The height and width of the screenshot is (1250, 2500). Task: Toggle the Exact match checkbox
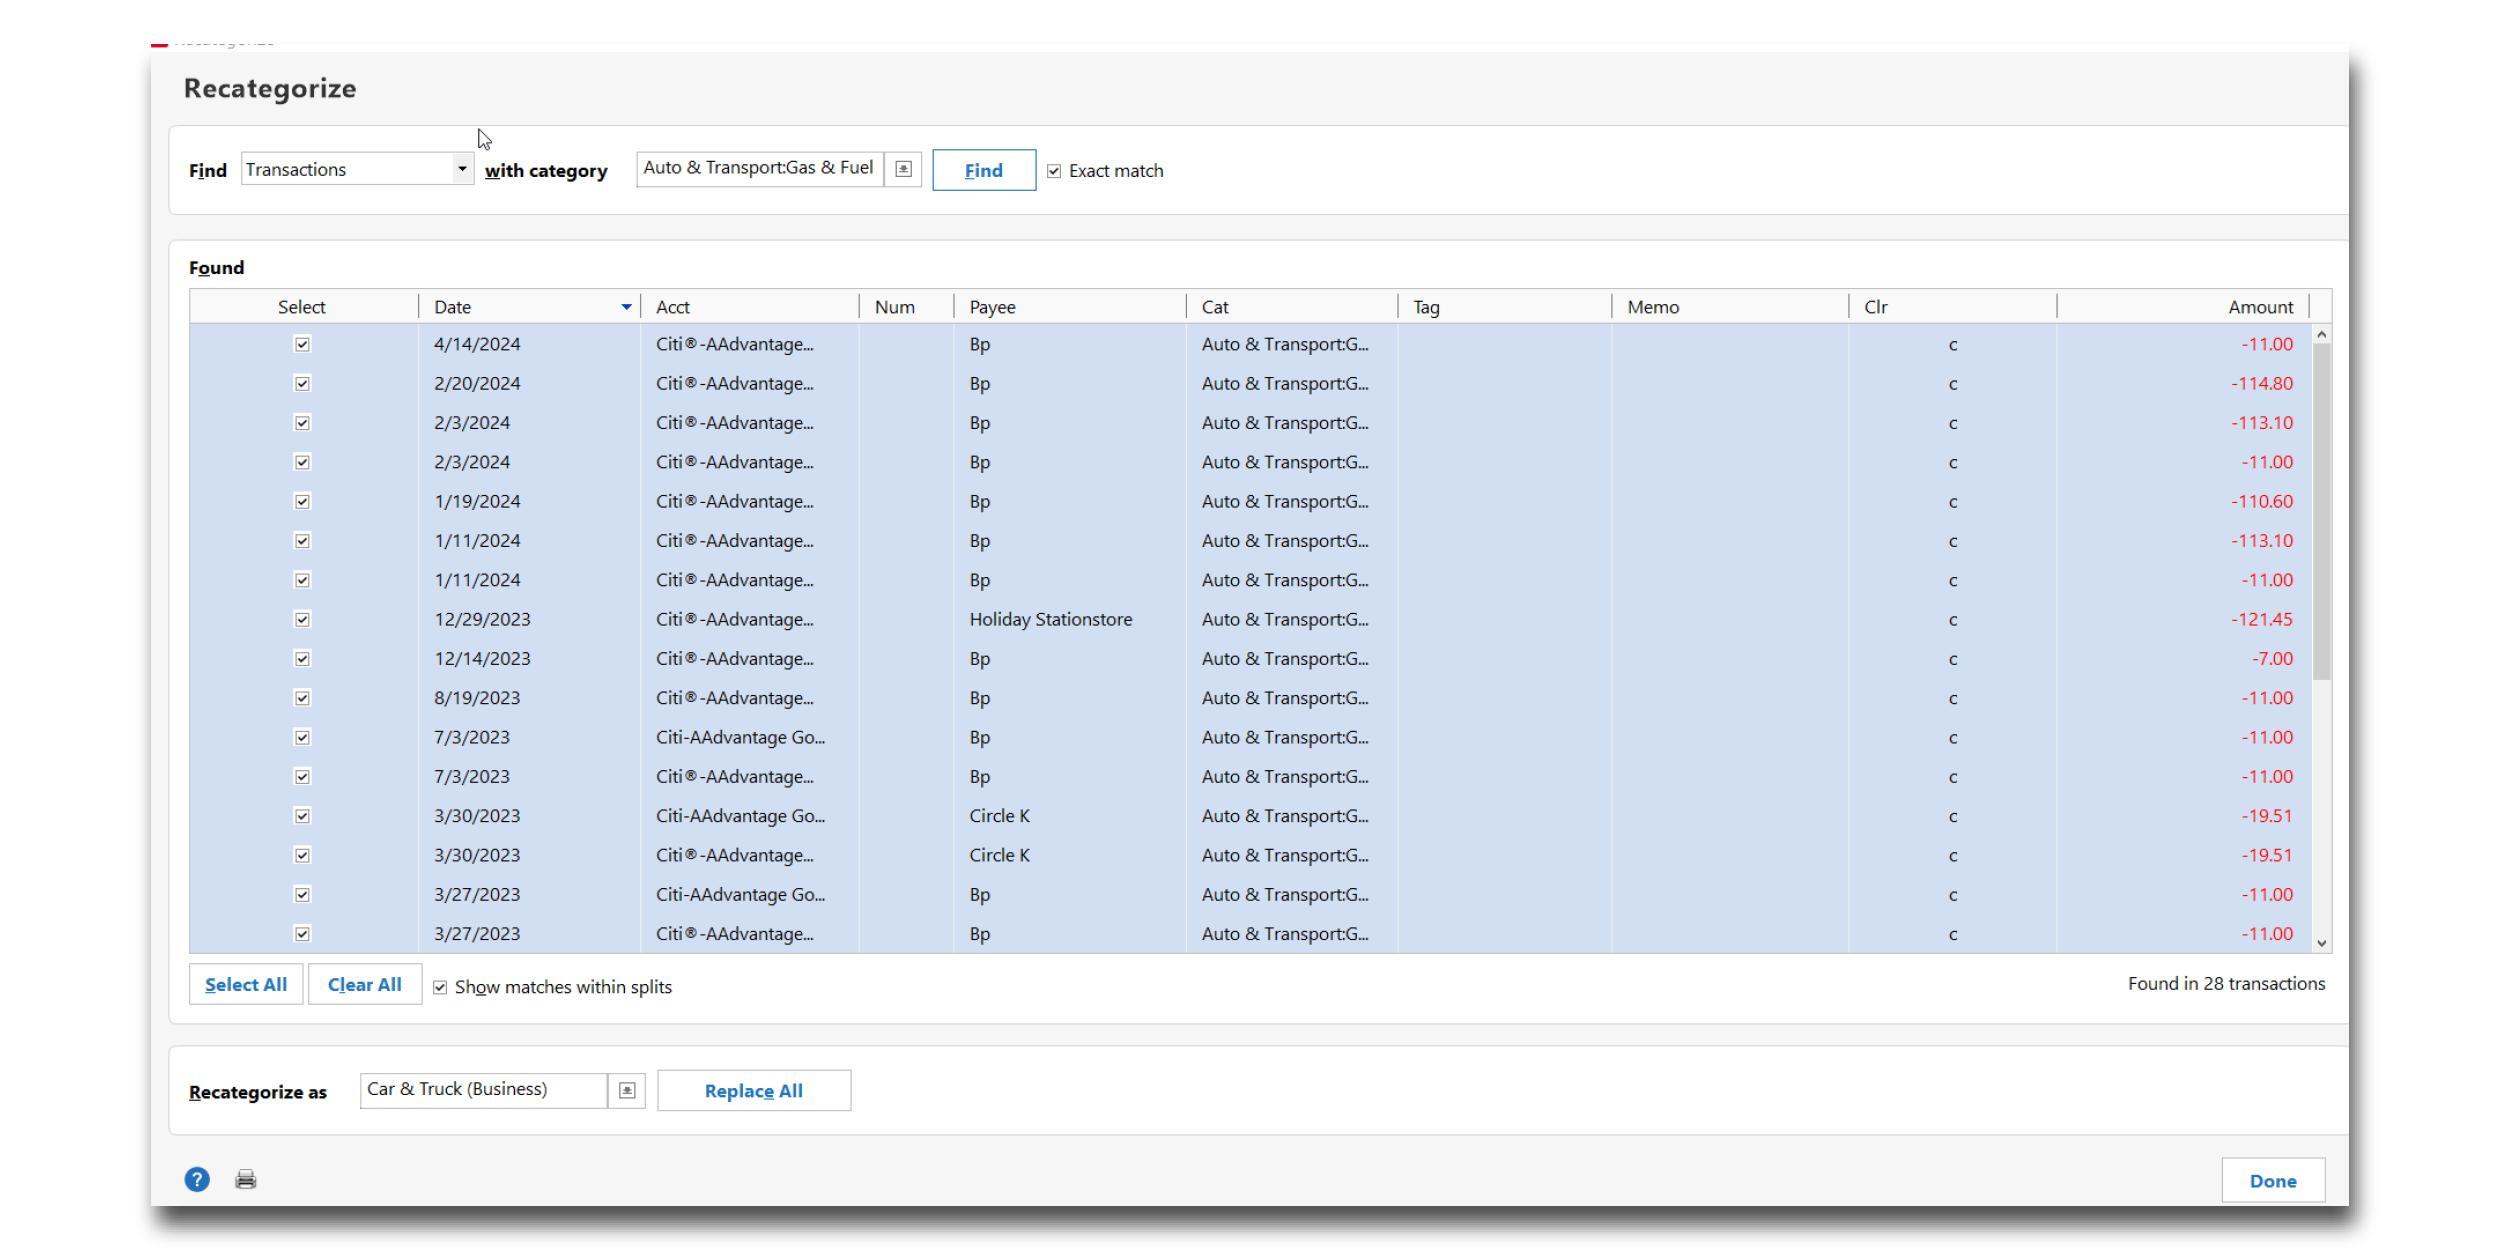pyautogui.click(x=1054, y=171)
